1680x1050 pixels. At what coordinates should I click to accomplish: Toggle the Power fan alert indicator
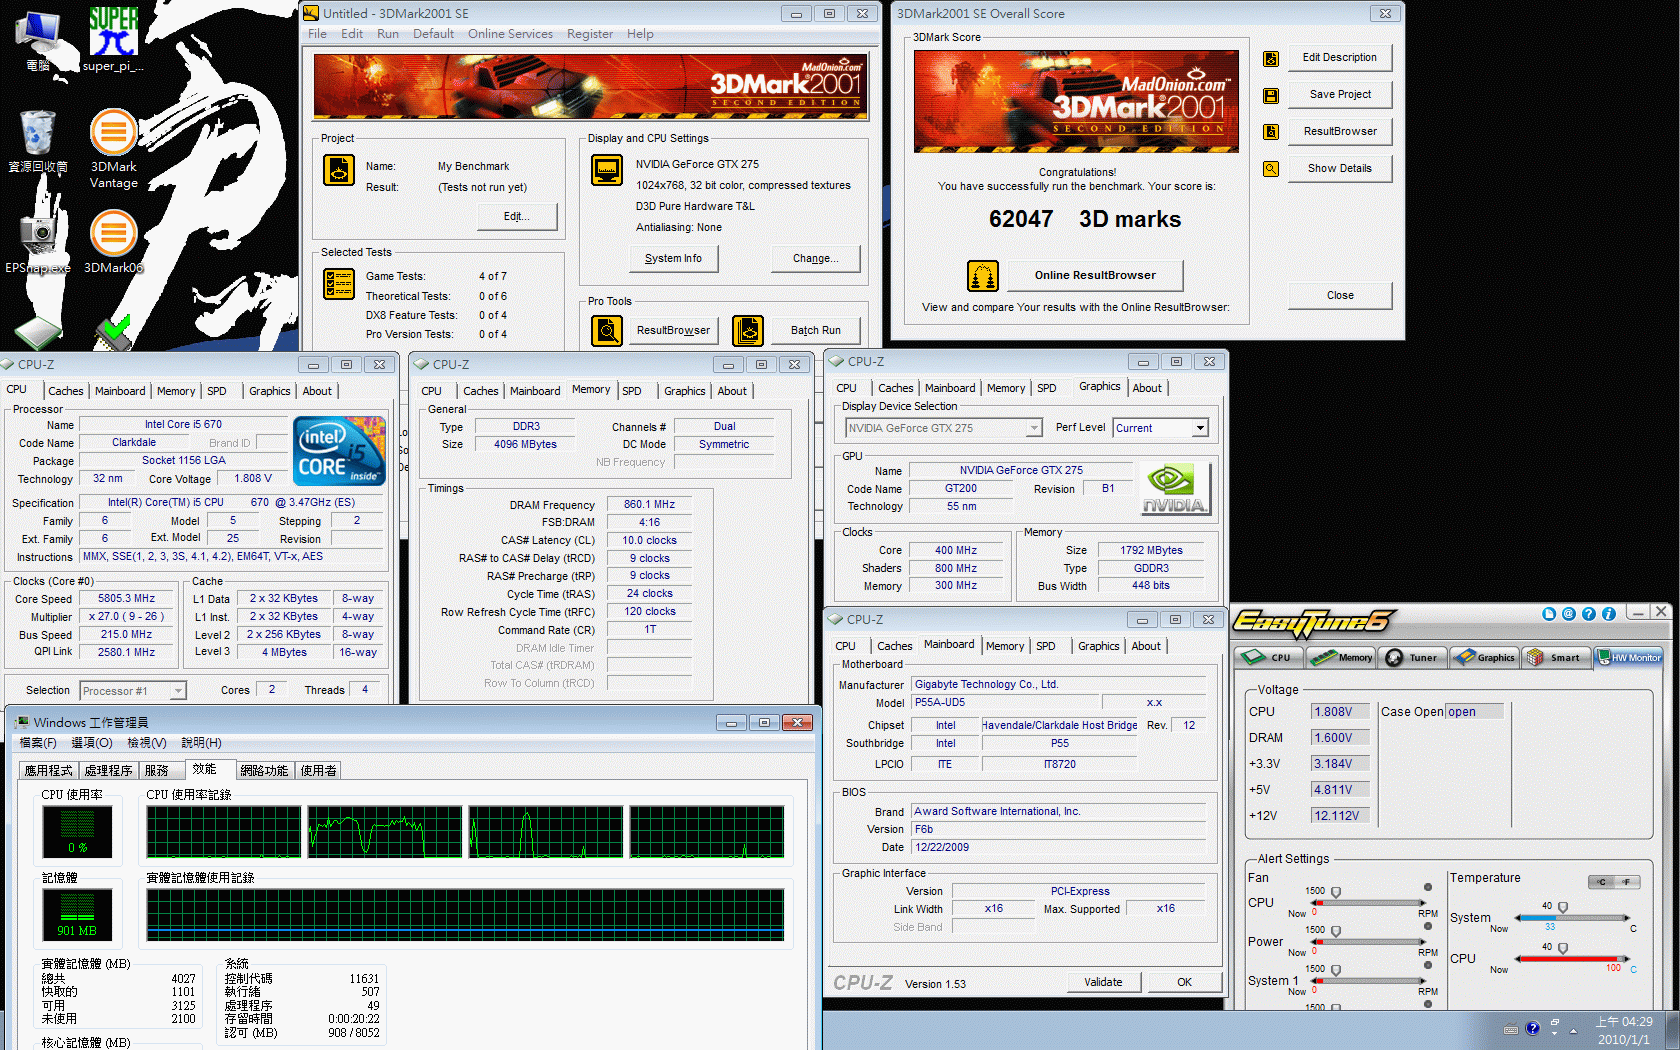pyautogui.click(x=1427, y=926)
